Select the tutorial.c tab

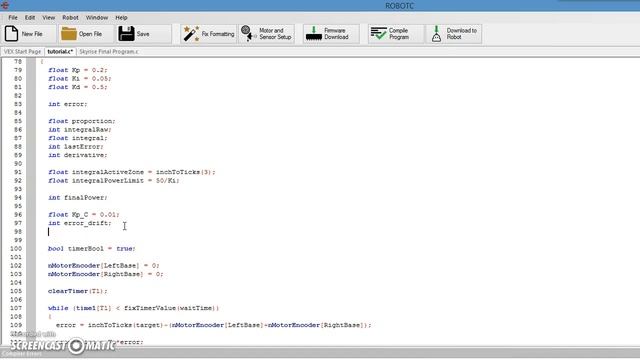[60, 52]
